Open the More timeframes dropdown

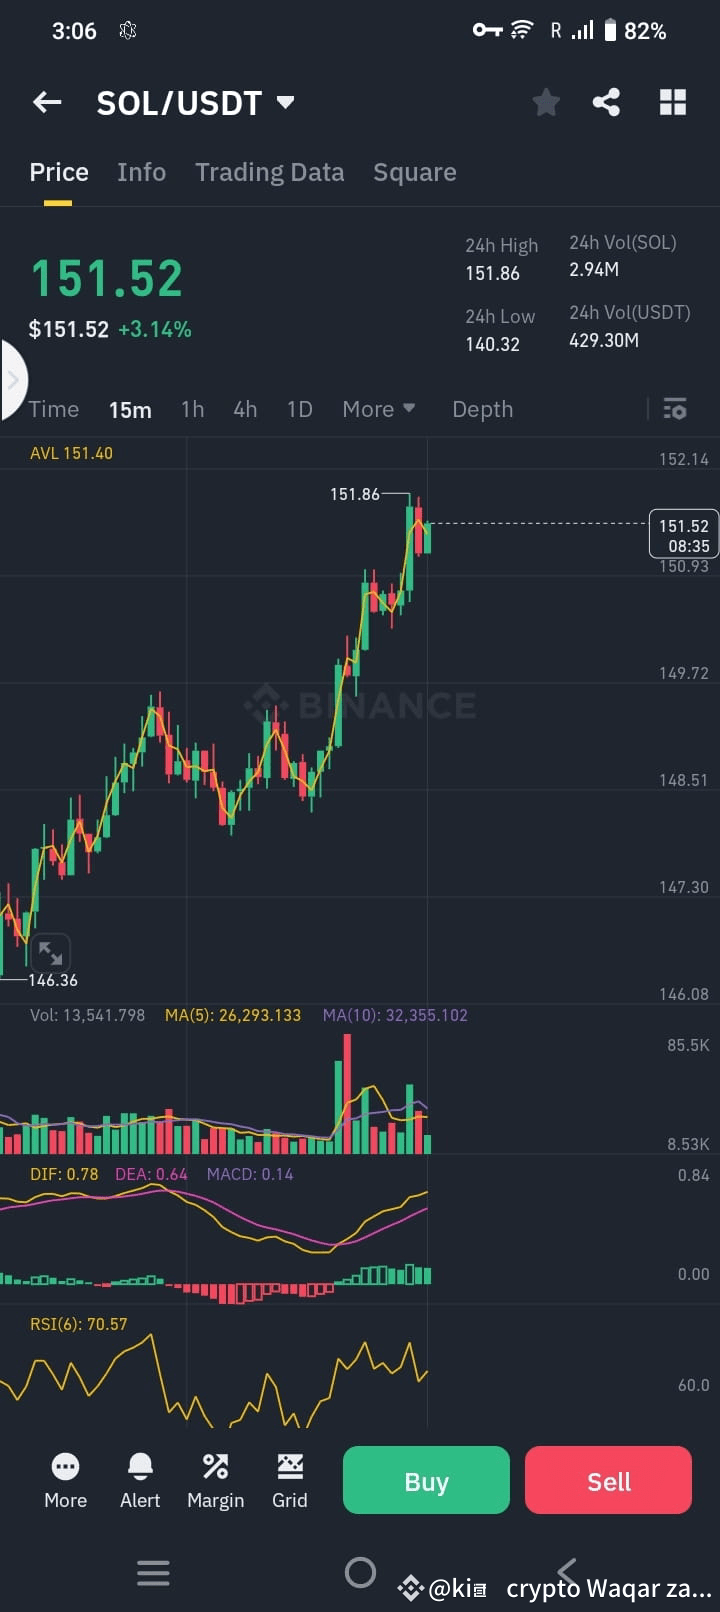(x=378, y=409)
